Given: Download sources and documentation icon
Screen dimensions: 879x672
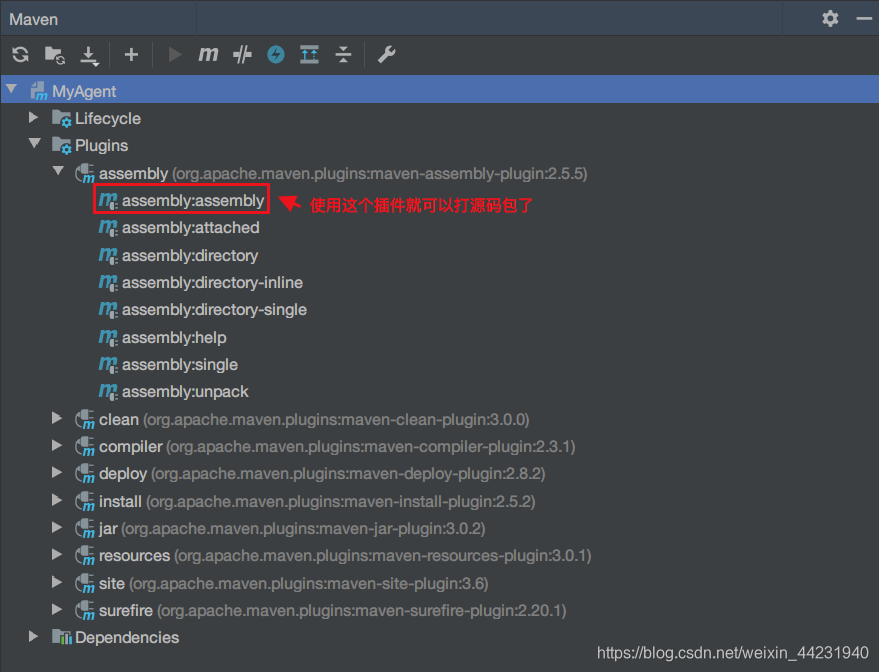Looking at the screenshot, I should (89, 55).
